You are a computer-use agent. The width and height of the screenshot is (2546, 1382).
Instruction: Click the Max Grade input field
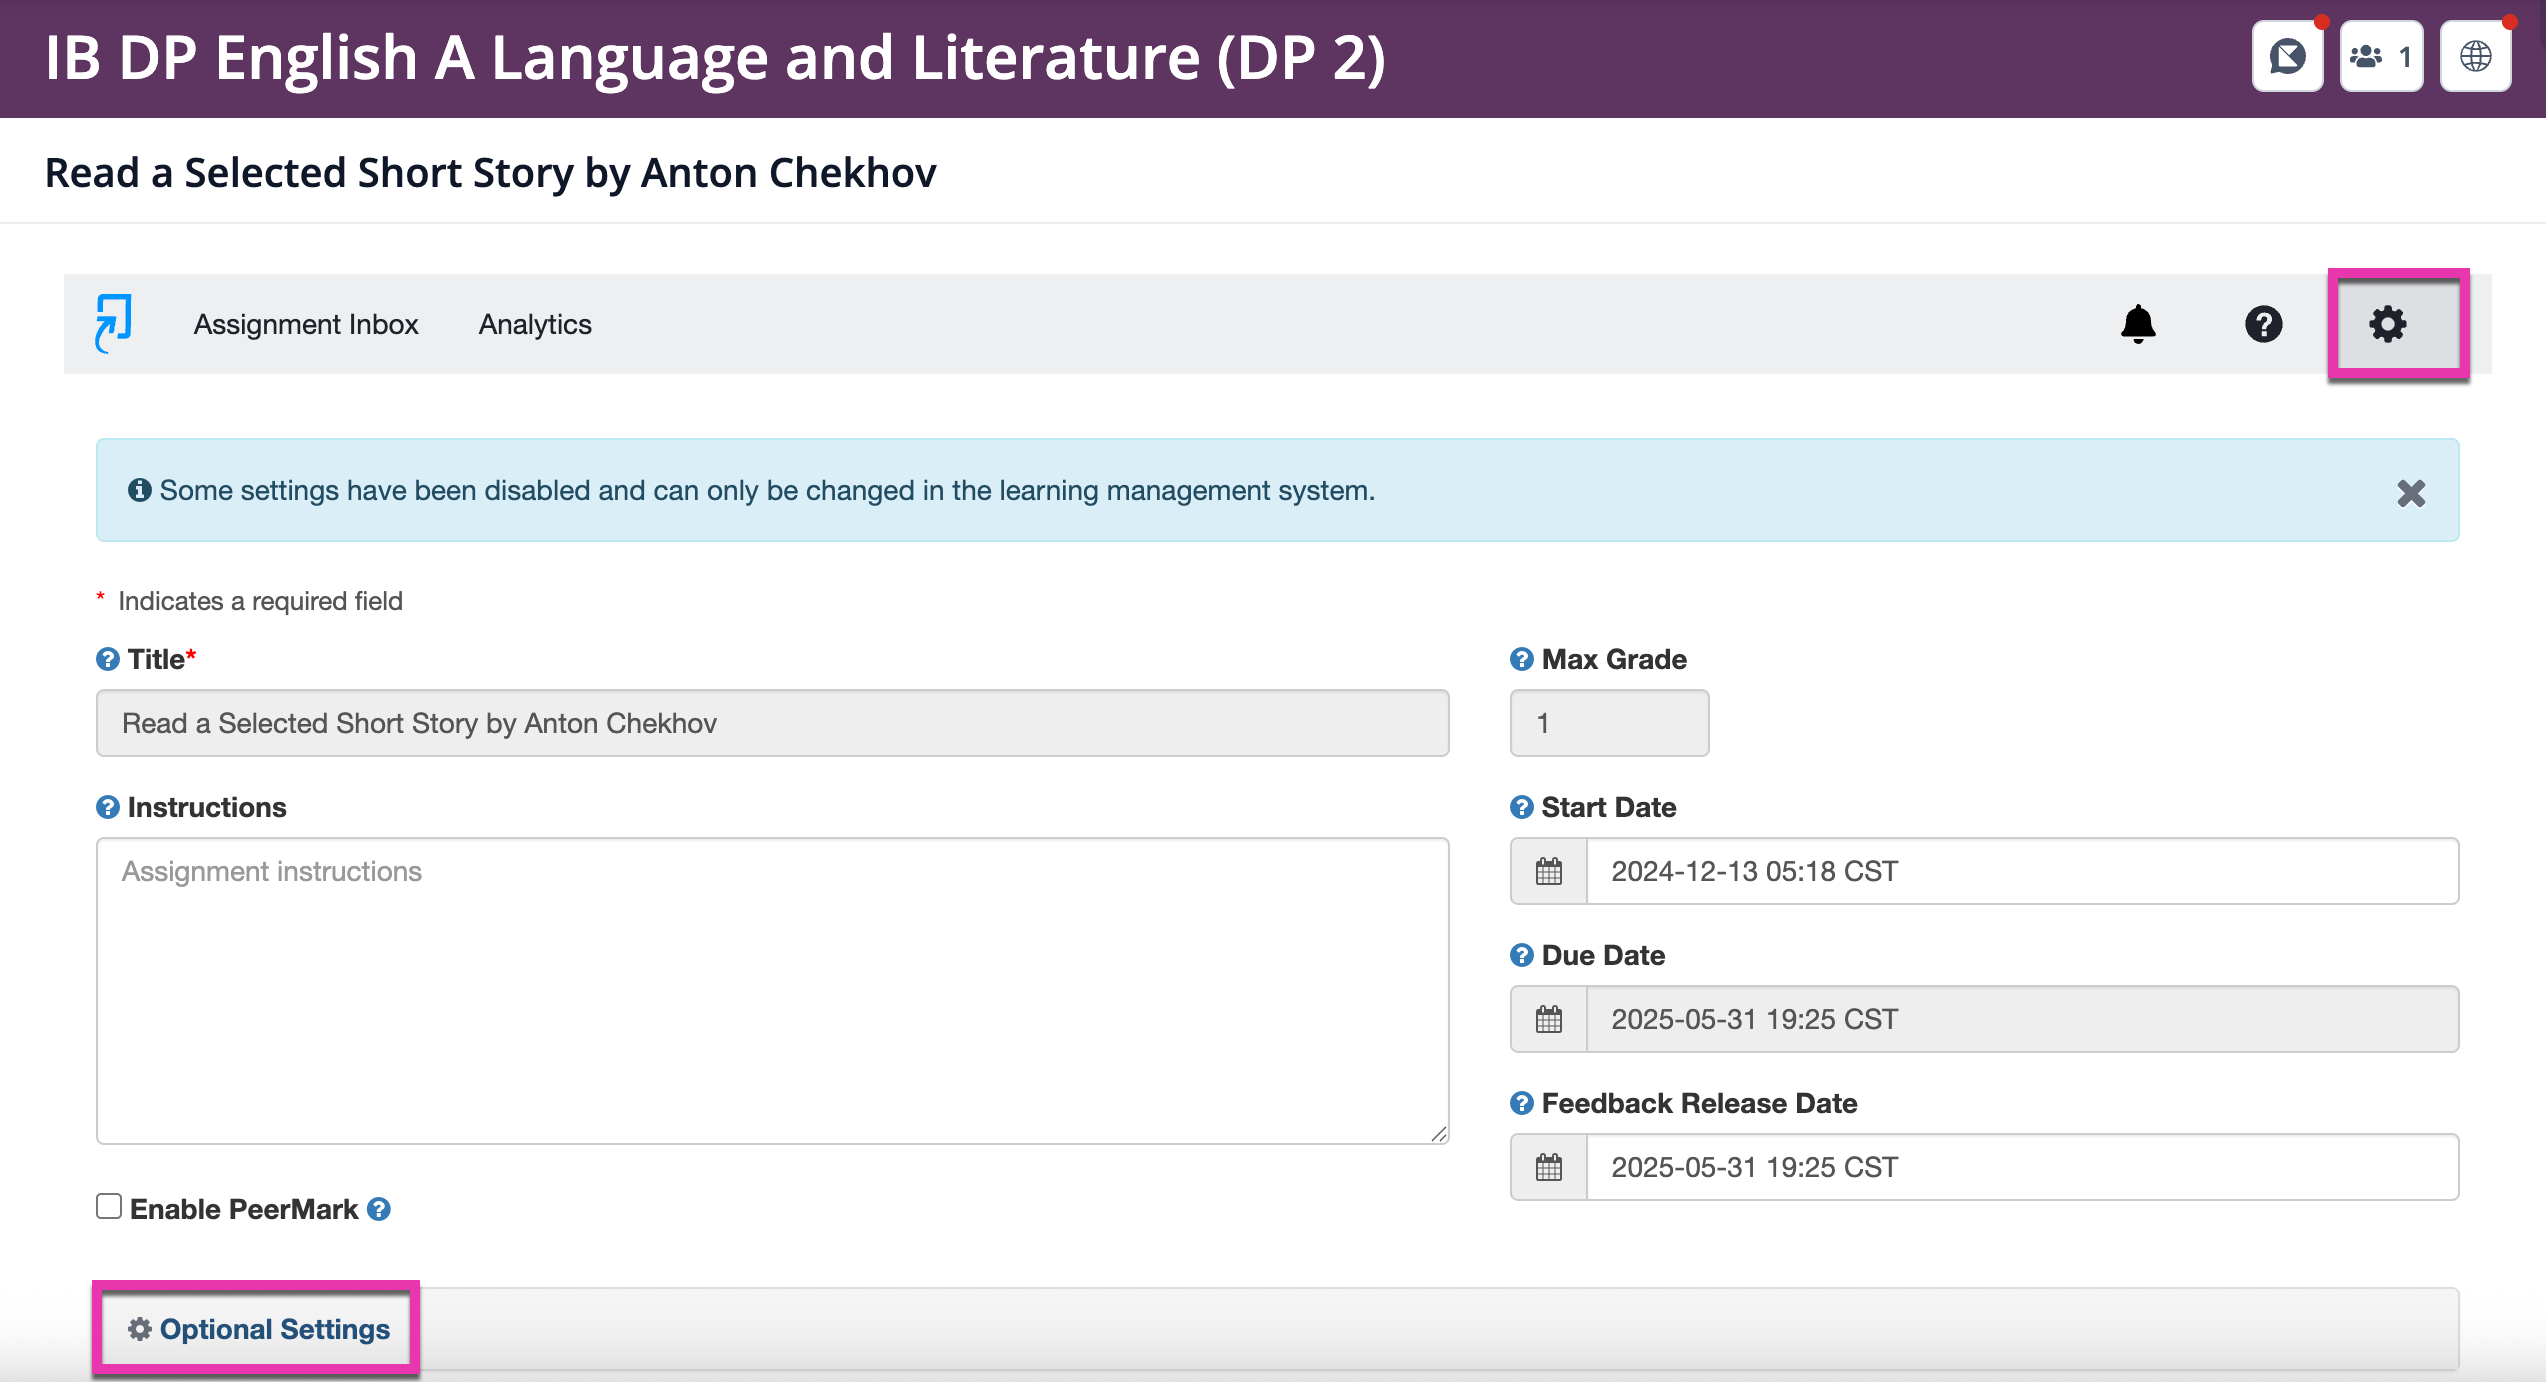pos(1610,723)
